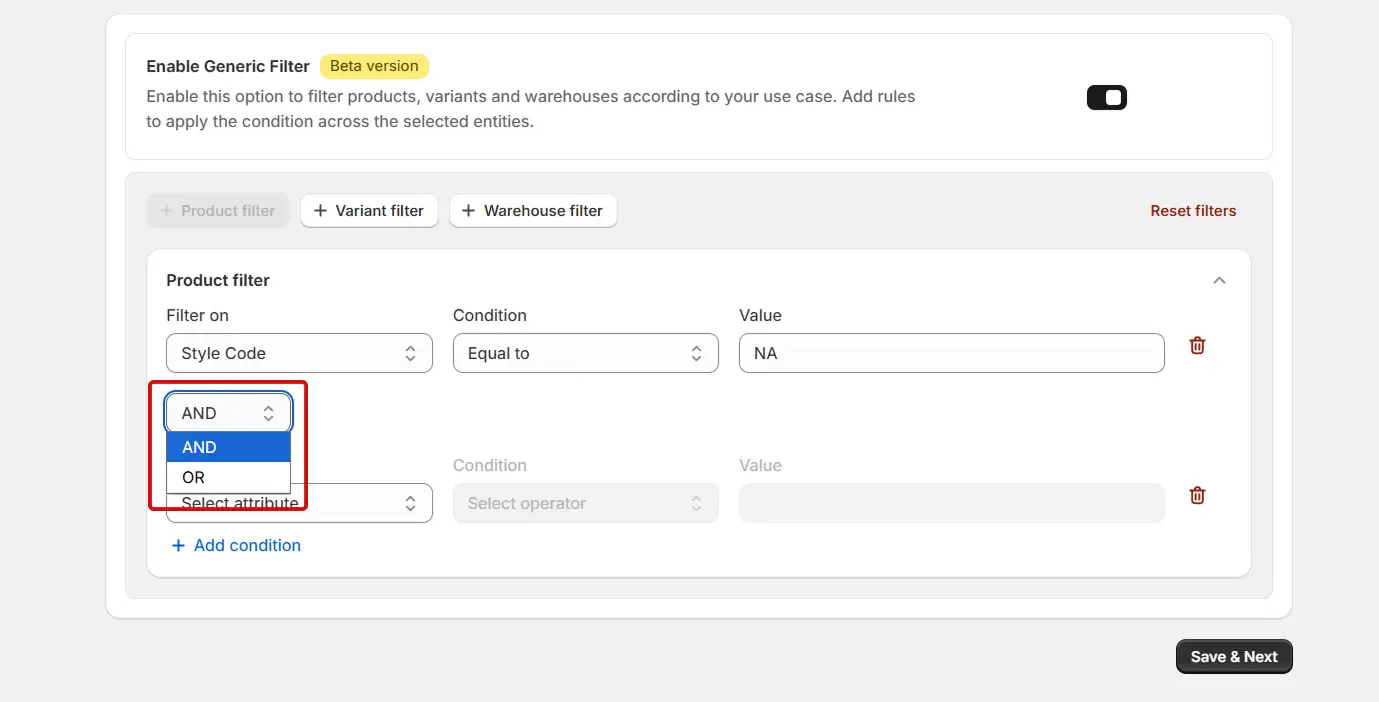Click the Beta version badge
This screenshot has height=702, width=1379.
(x=374, y=66)
